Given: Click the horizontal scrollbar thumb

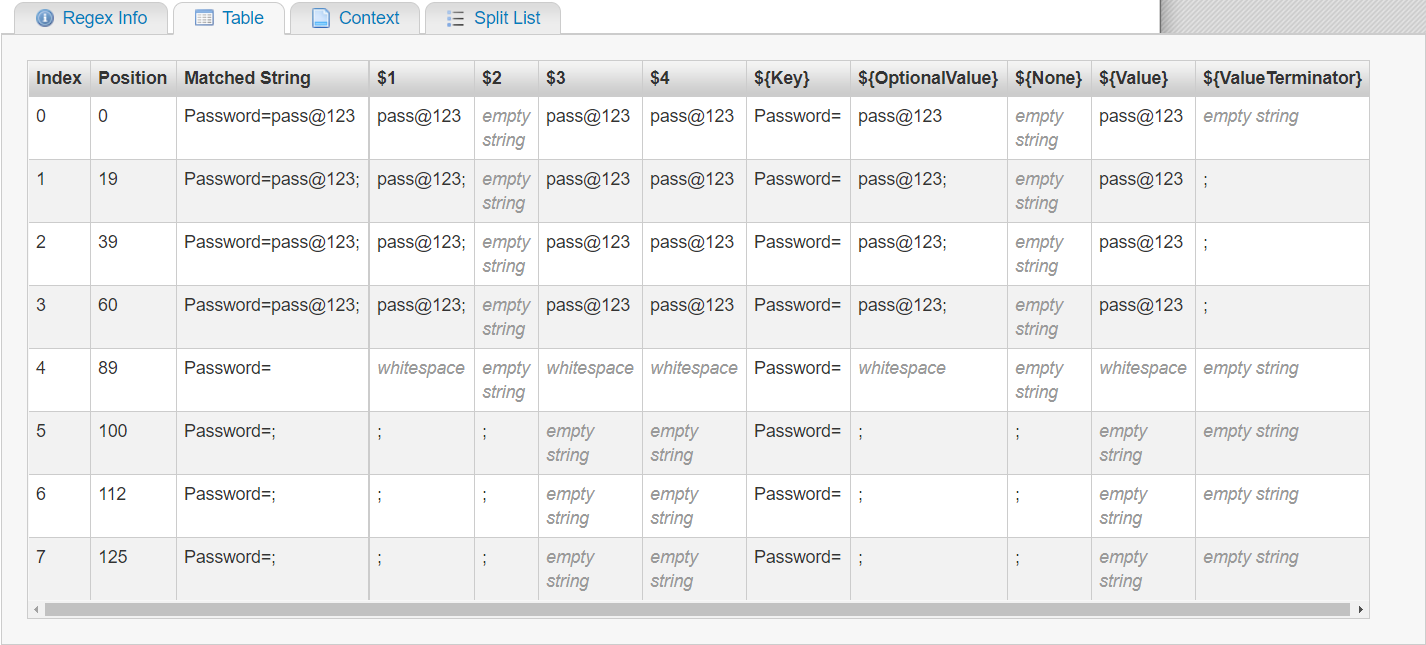Looking at the screenshot, I should (690, 607).
